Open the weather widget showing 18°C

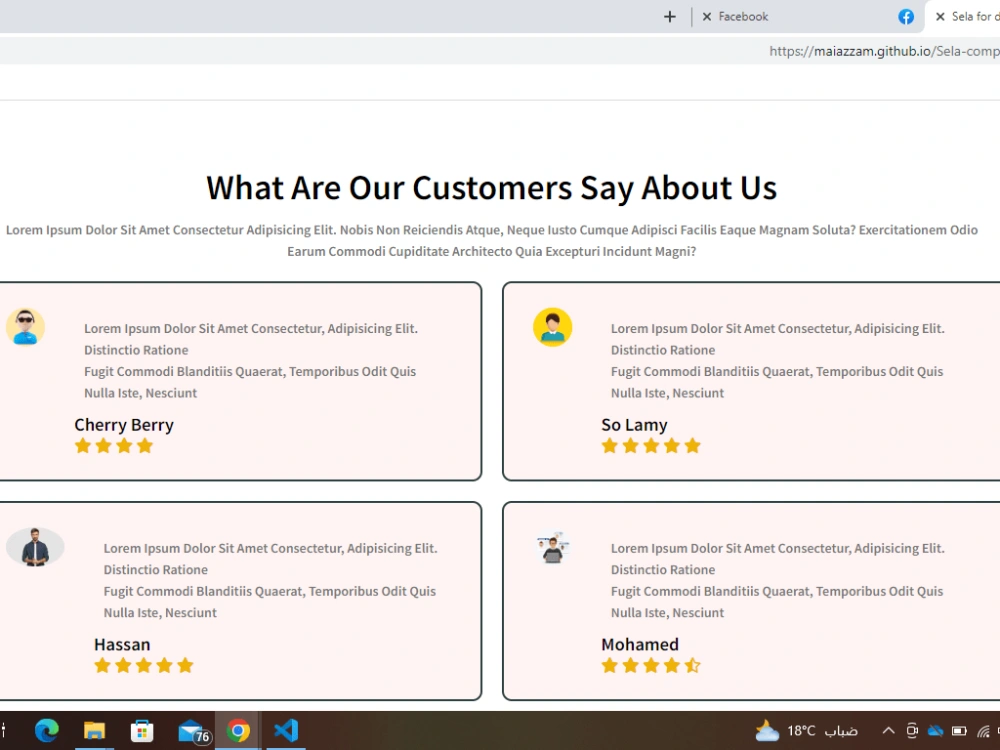(x=806, y=730)
